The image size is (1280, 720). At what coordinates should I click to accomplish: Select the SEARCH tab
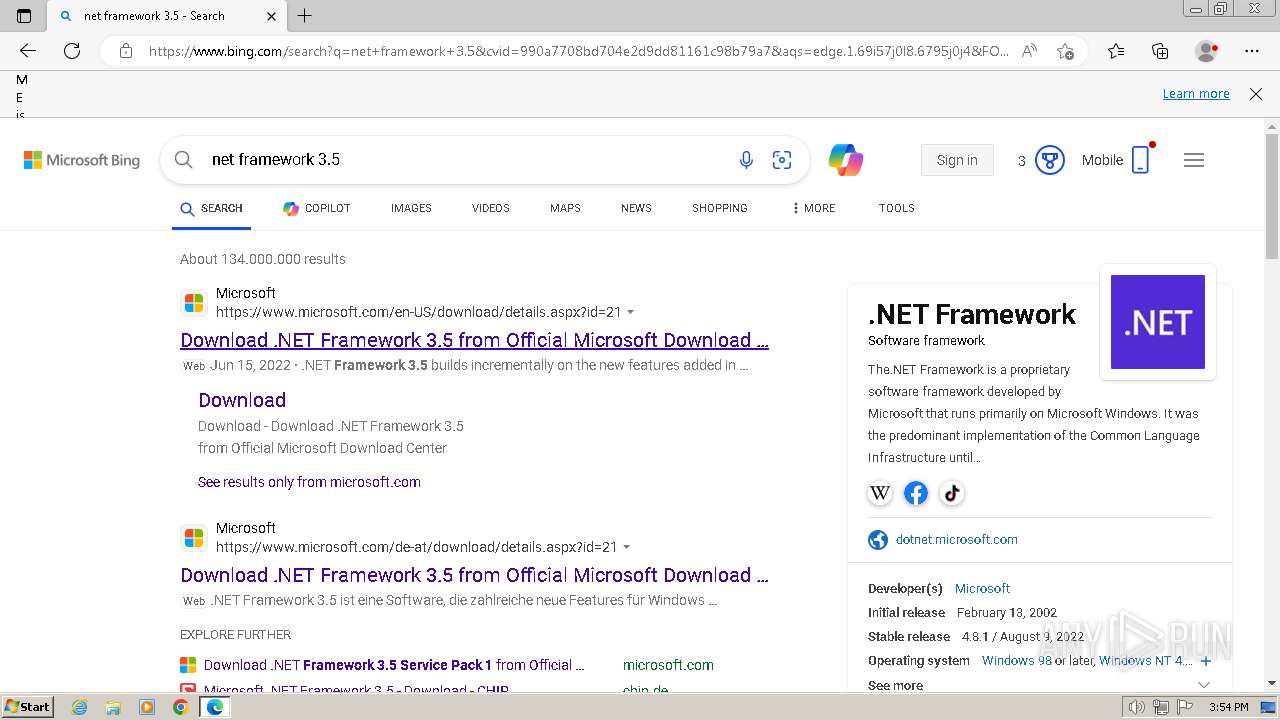click(211, 208)
